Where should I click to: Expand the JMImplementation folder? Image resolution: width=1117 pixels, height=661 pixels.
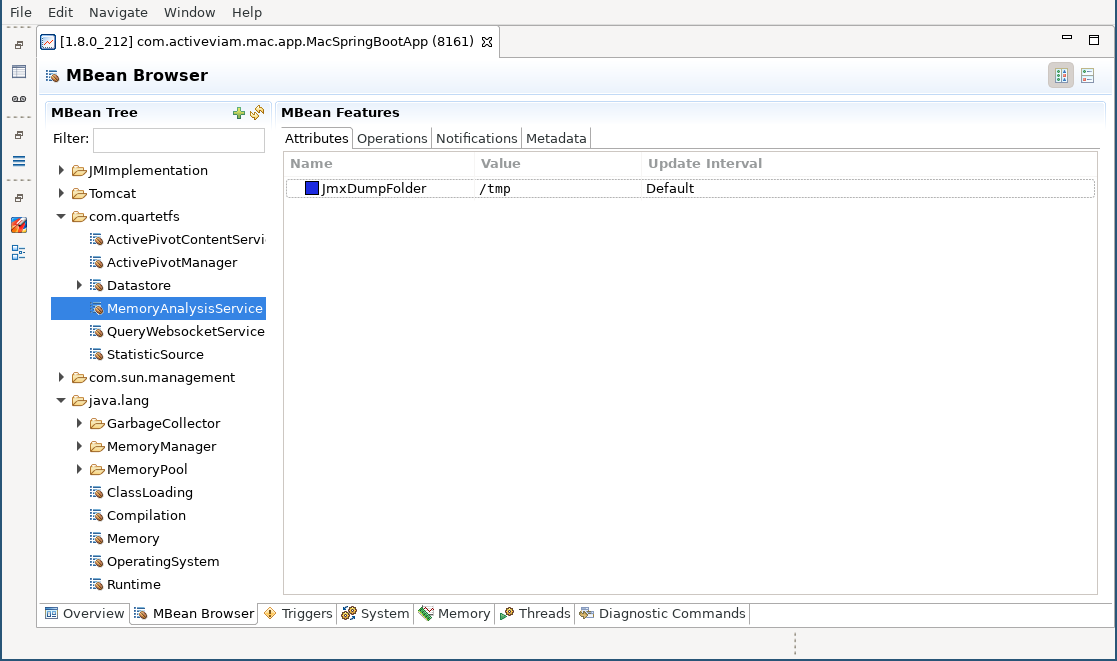point(62,171)
